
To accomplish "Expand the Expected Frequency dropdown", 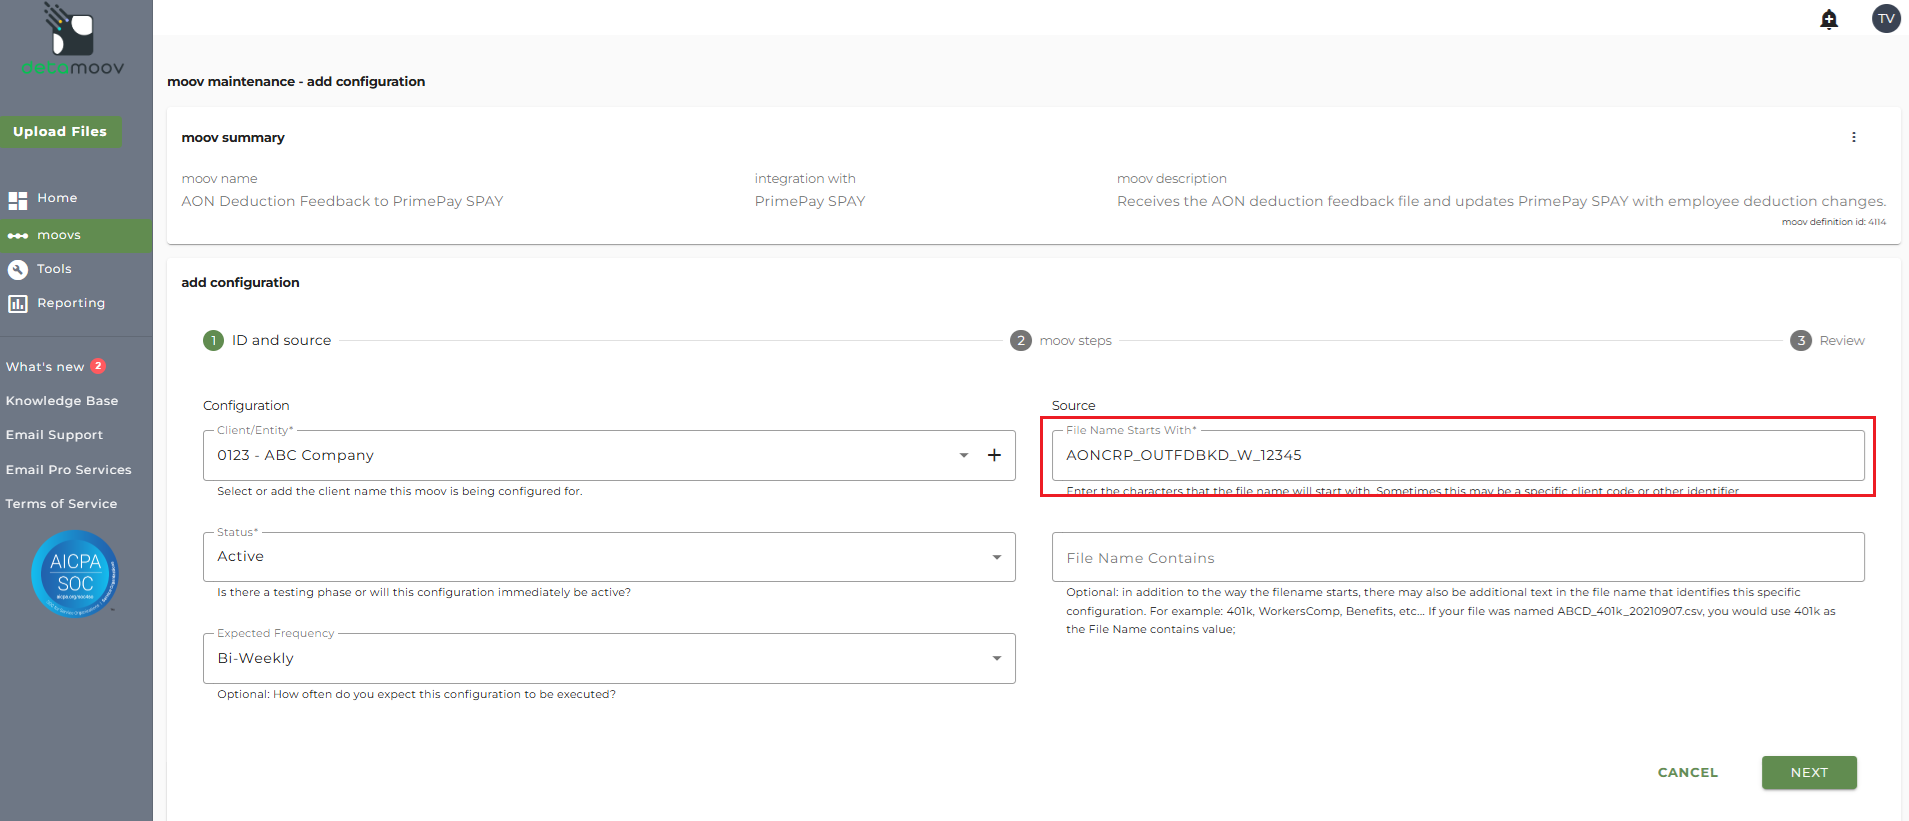I will 996,658.
